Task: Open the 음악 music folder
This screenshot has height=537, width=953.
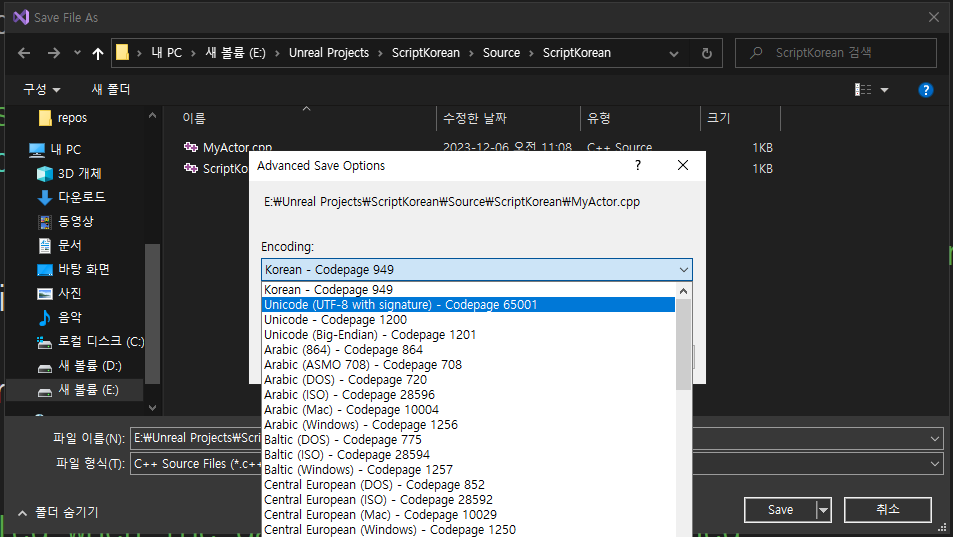Action: pos(69,317)
